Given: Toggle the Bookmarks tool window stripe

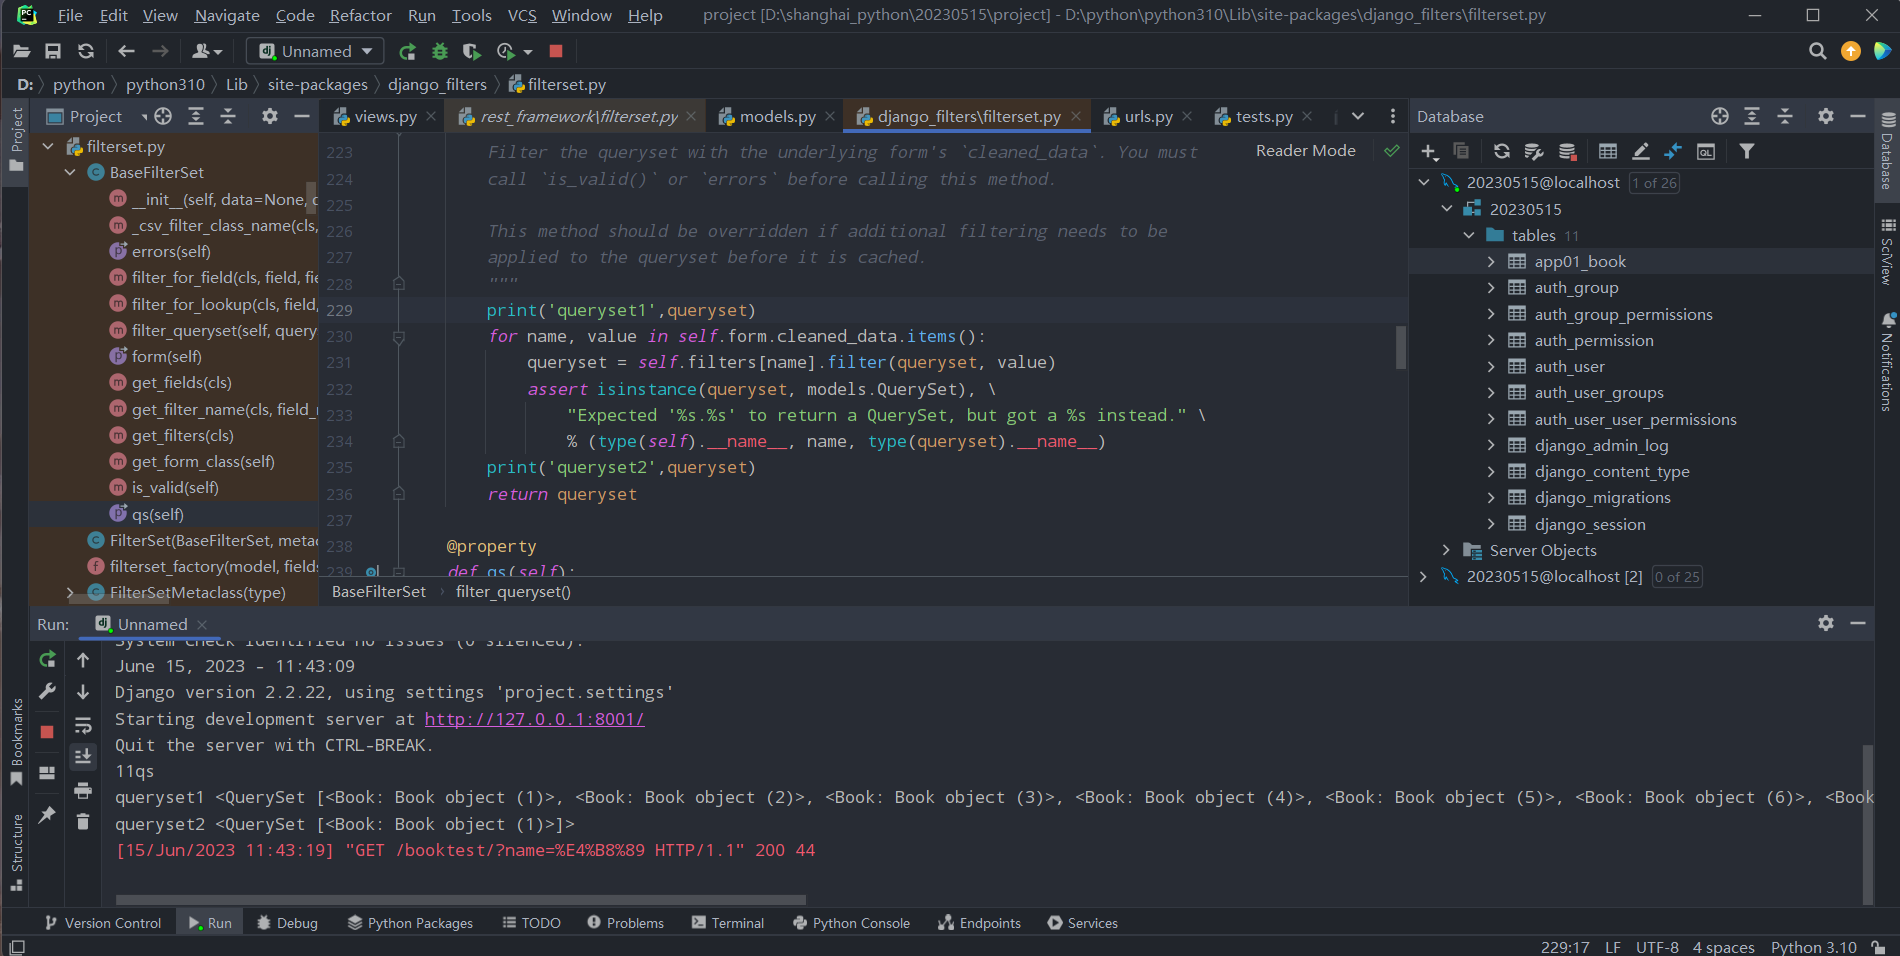Looking at the screenshot, I should pos(16,740).
